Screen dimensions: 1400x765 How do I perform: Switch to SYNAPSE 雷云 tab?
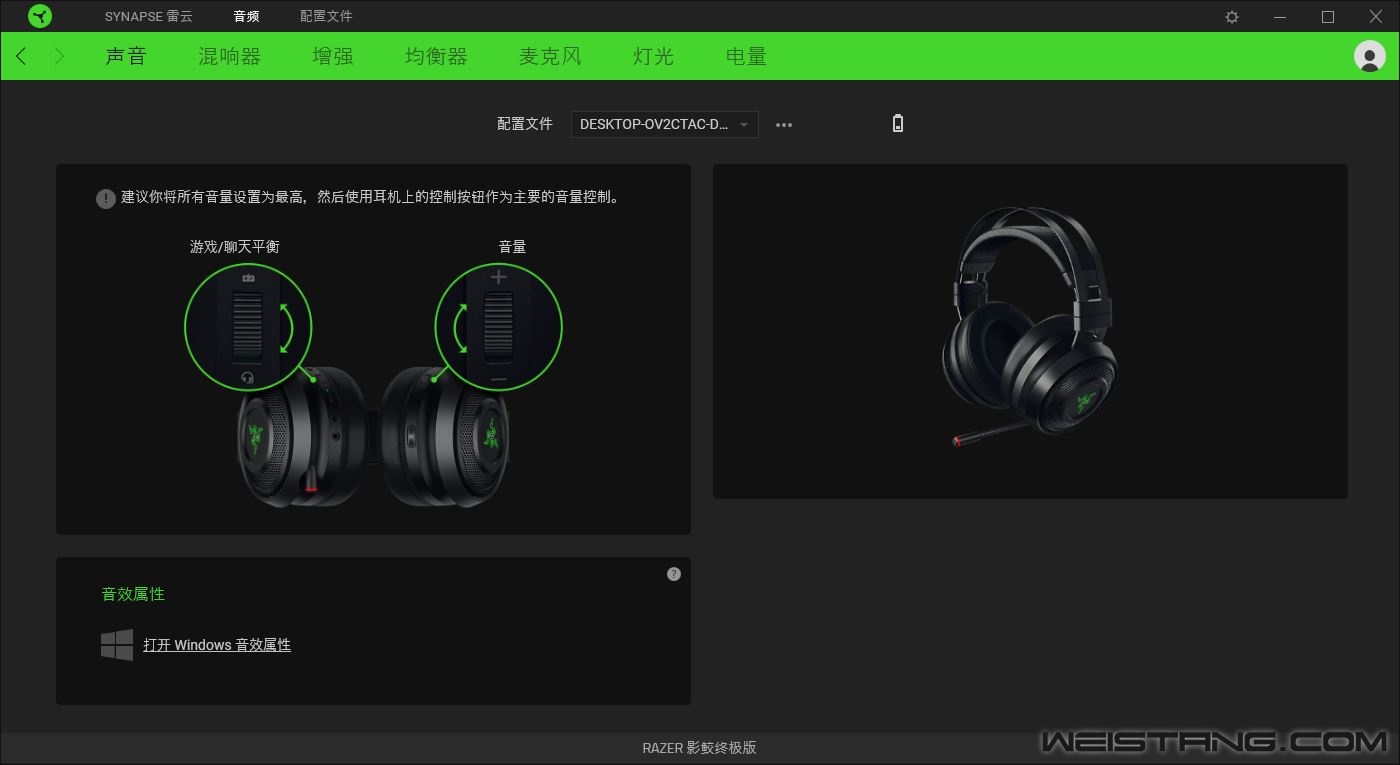pos(149,16)
